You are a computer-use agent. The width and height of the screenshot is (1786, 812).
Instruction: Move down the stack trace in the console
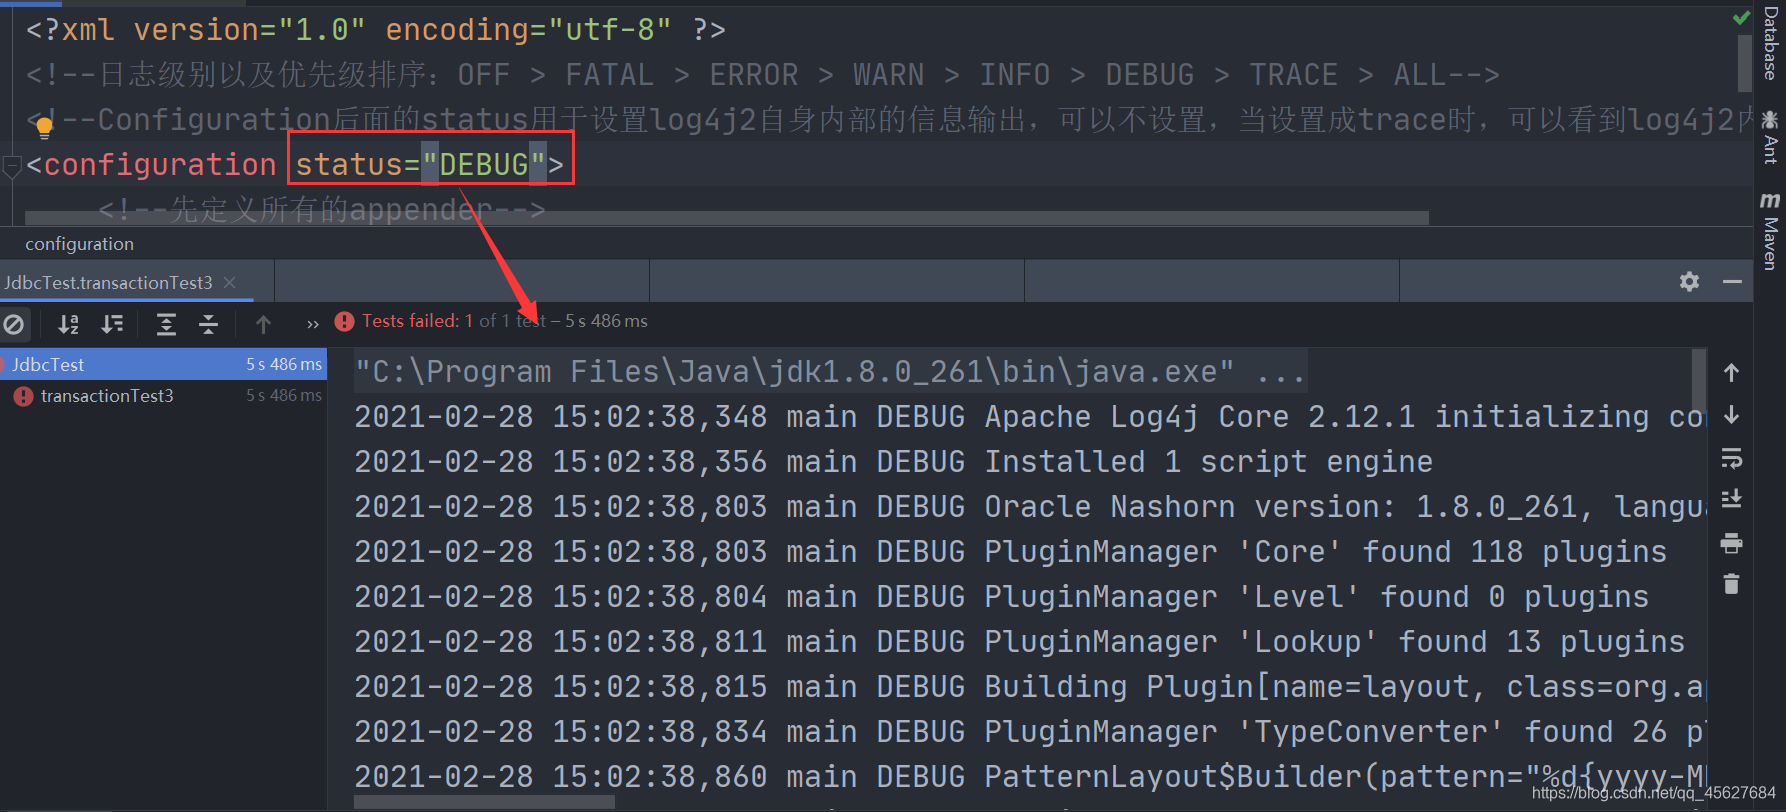[1731, 415]
